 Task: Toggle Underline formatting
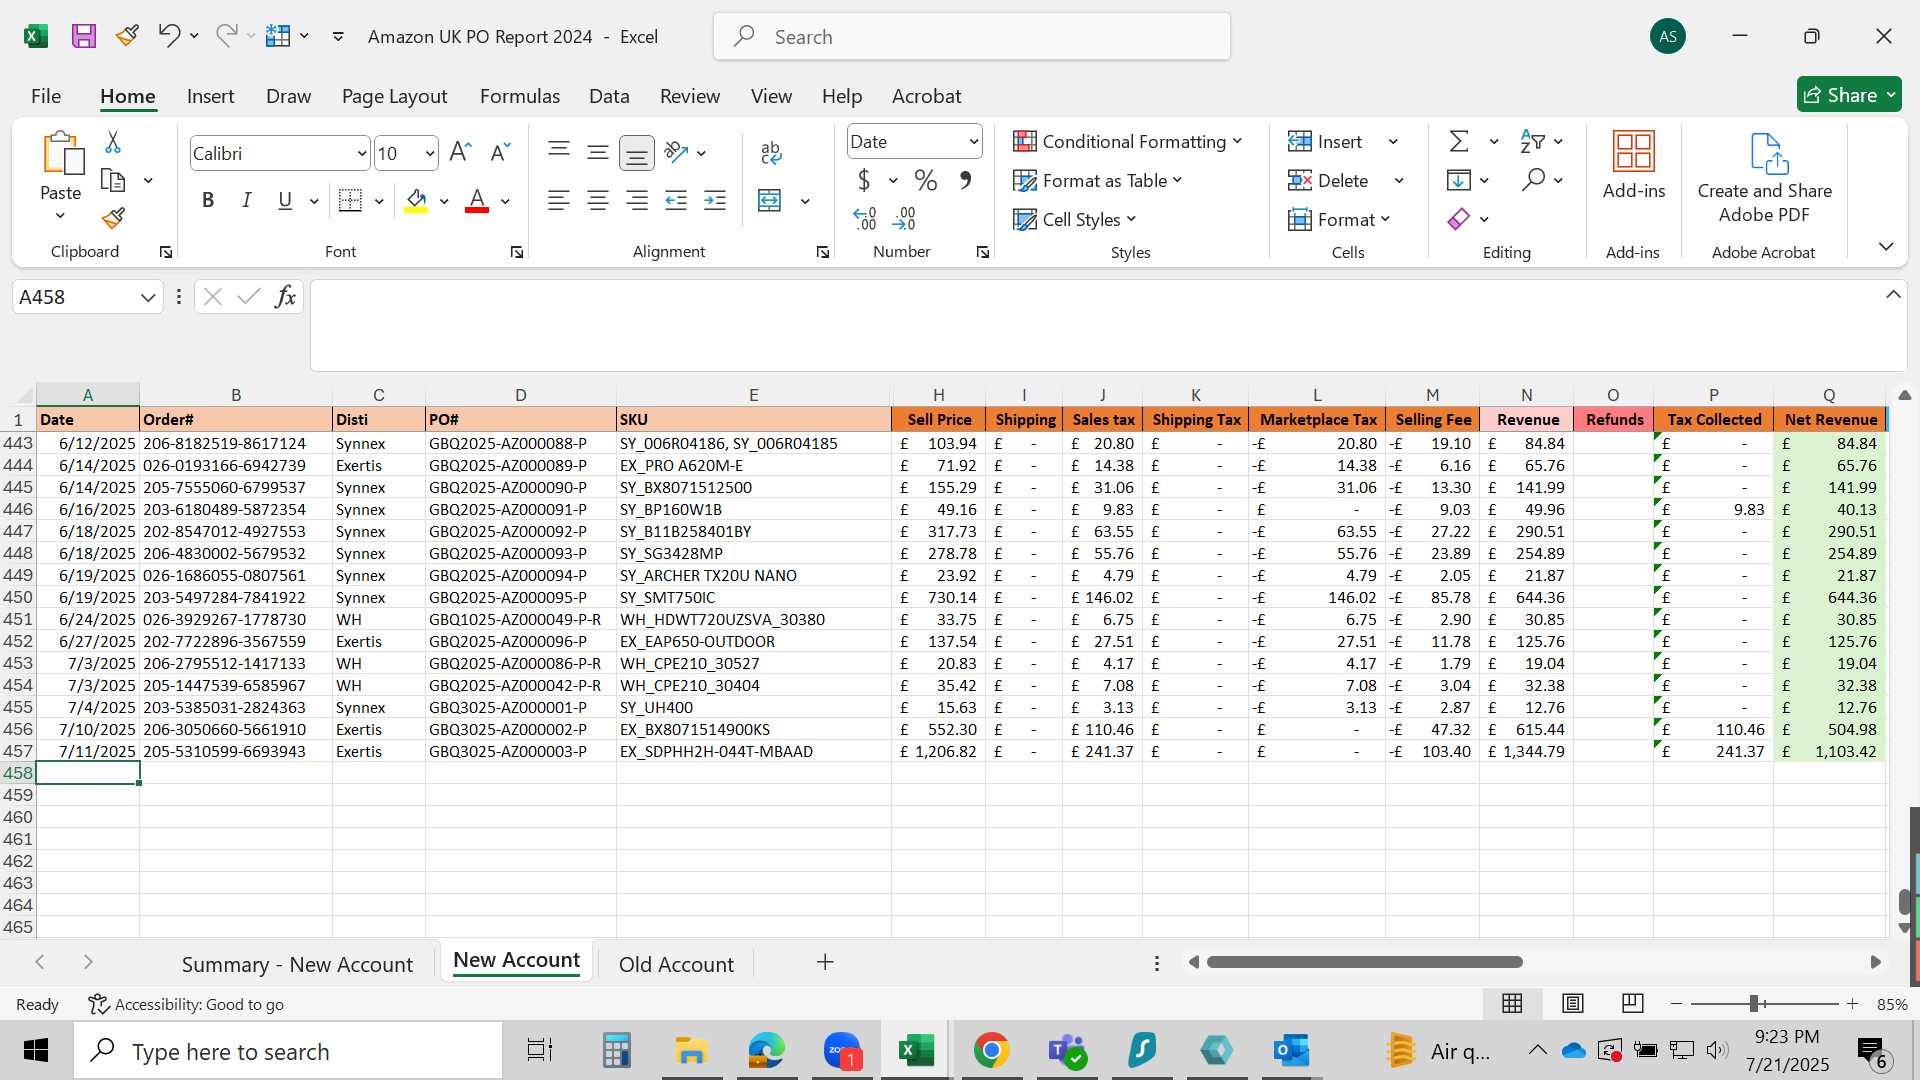(285, 200)
